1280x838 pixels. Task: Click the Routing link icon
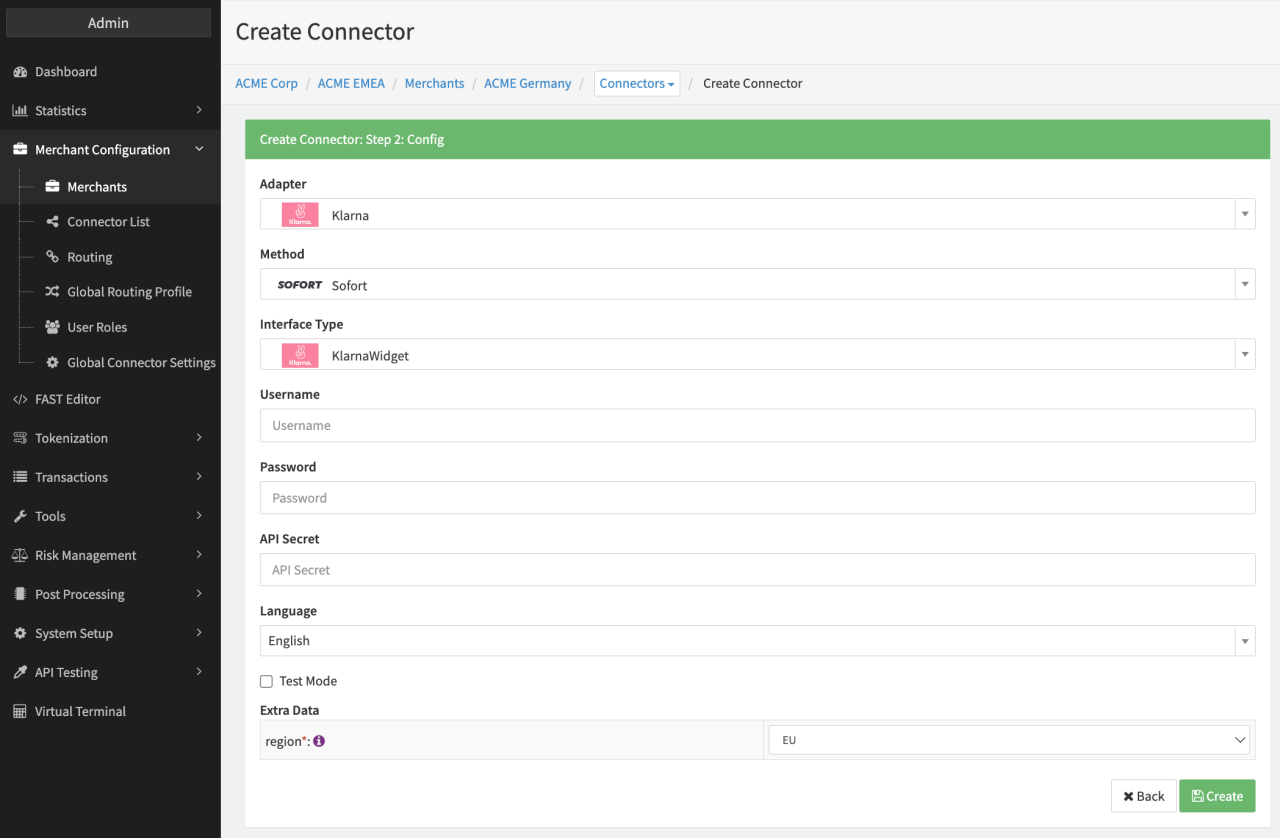click(53, 257)
